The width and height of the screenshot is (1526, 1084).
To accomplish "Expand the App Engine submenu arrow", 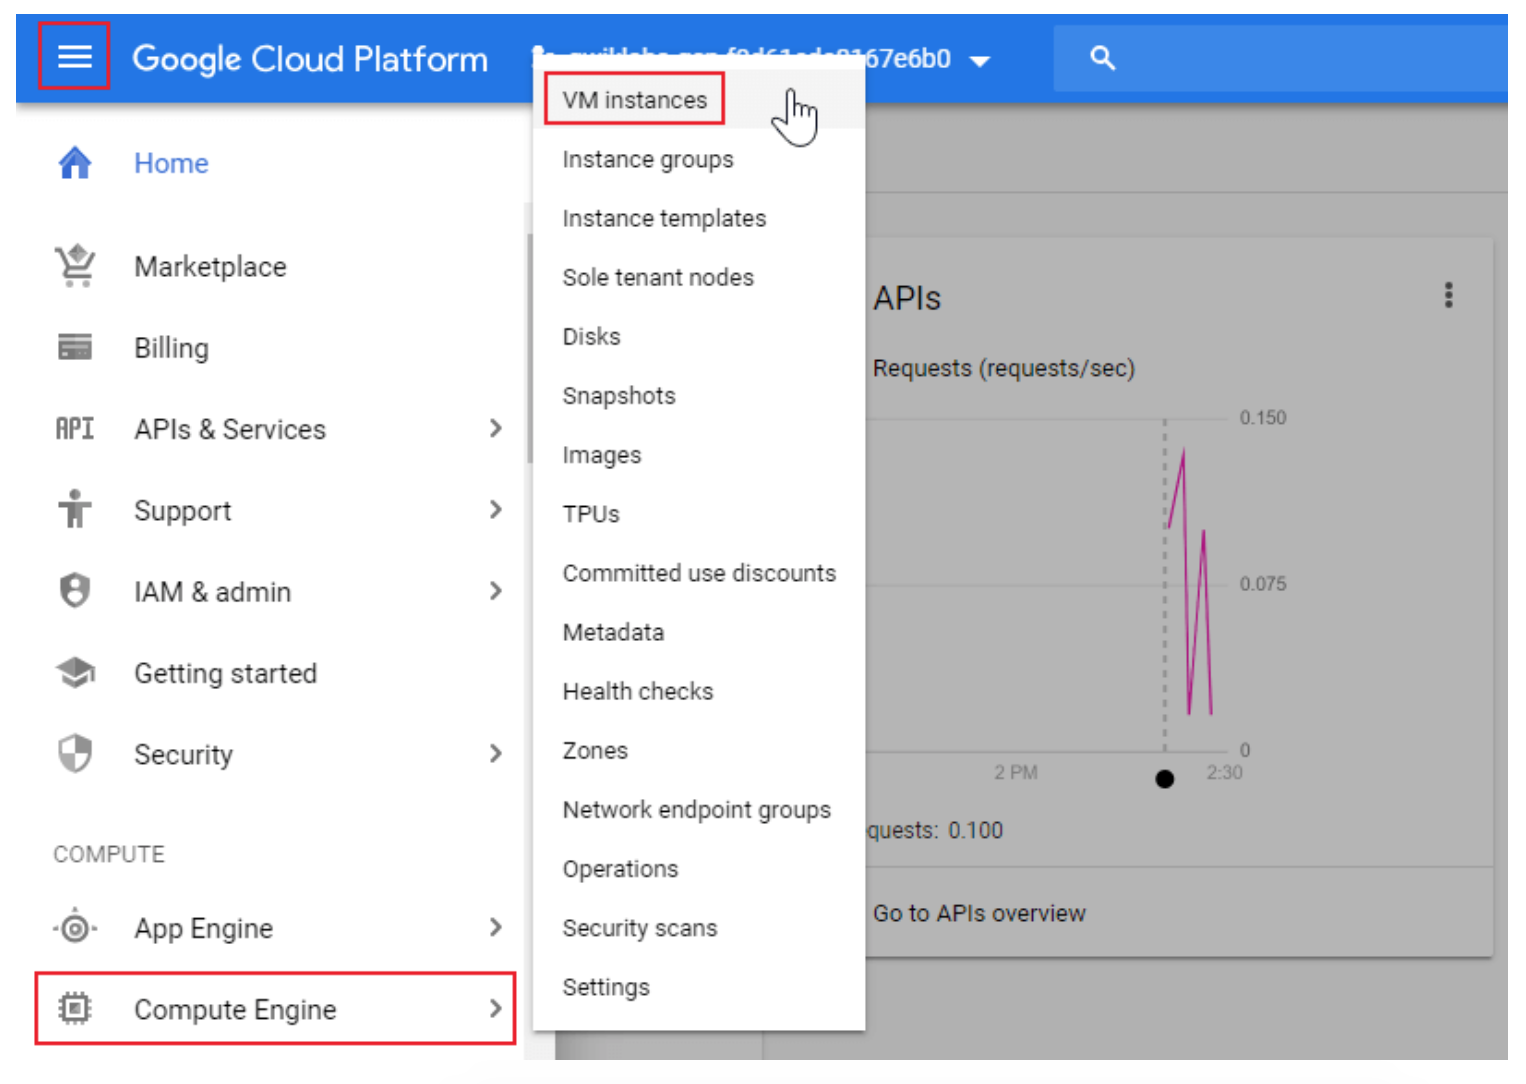I will 496,927.
